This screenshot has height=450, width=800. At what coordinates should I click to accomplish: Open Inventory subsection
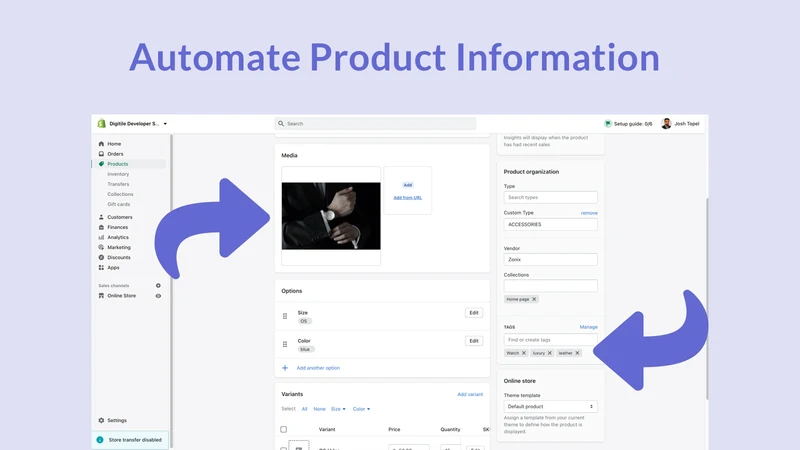[x=118, y=174]
